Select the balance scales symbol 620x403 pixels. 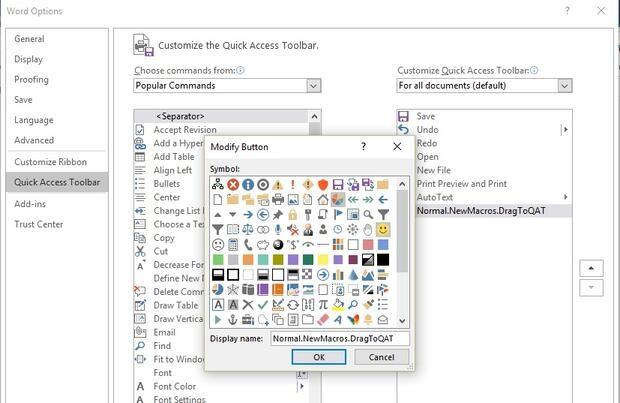tap(248, 229)
